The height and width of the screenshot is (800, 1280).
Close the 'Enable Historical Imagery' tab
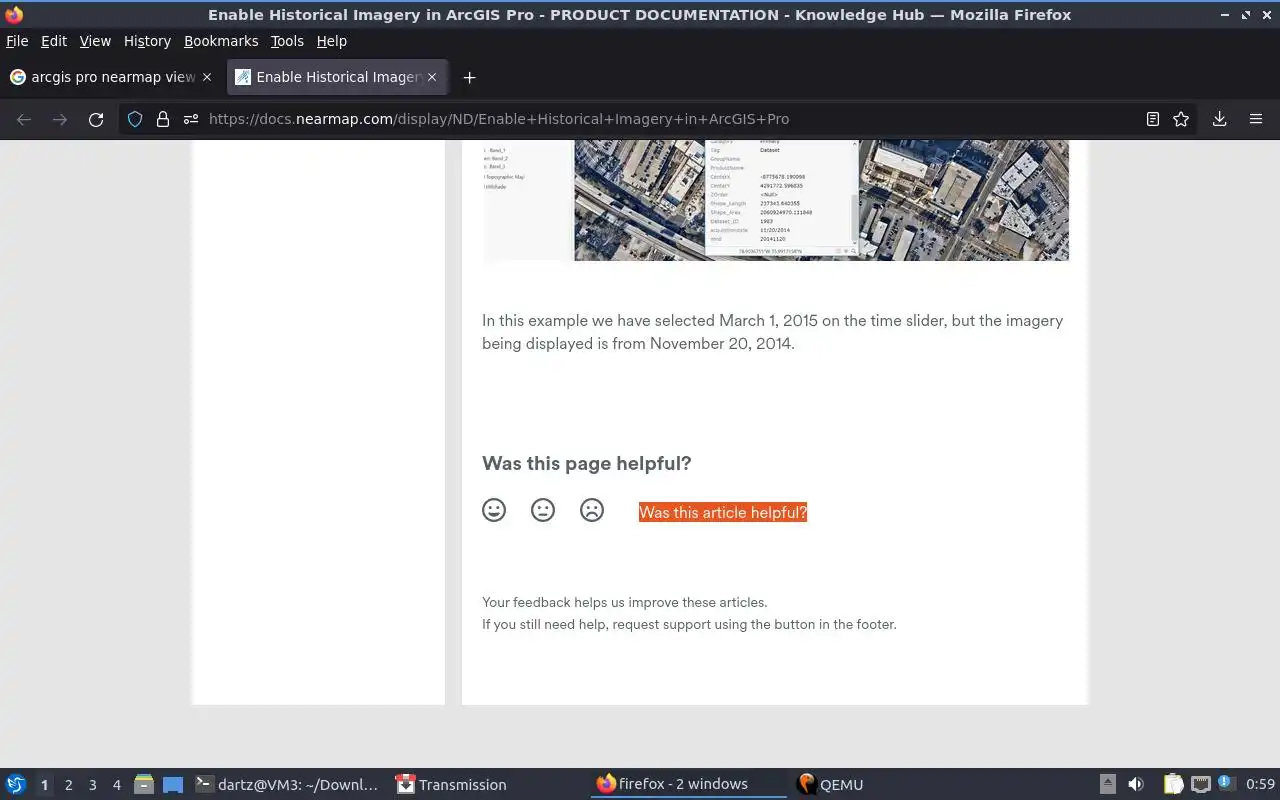tap(433, 77)
